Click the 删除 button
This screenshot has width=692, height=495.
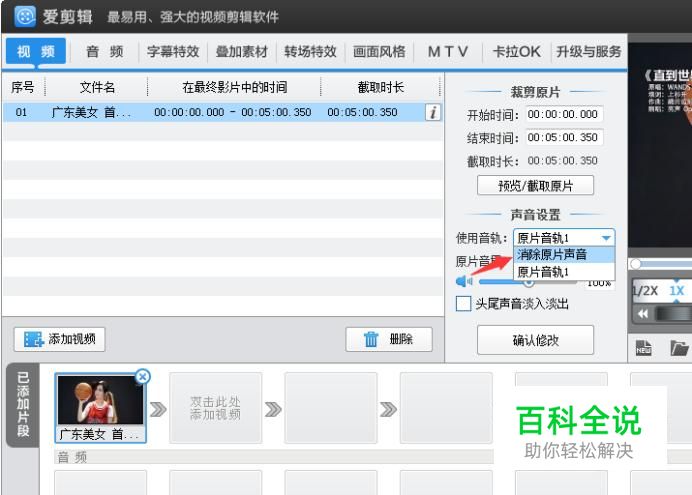coord(389,339)
